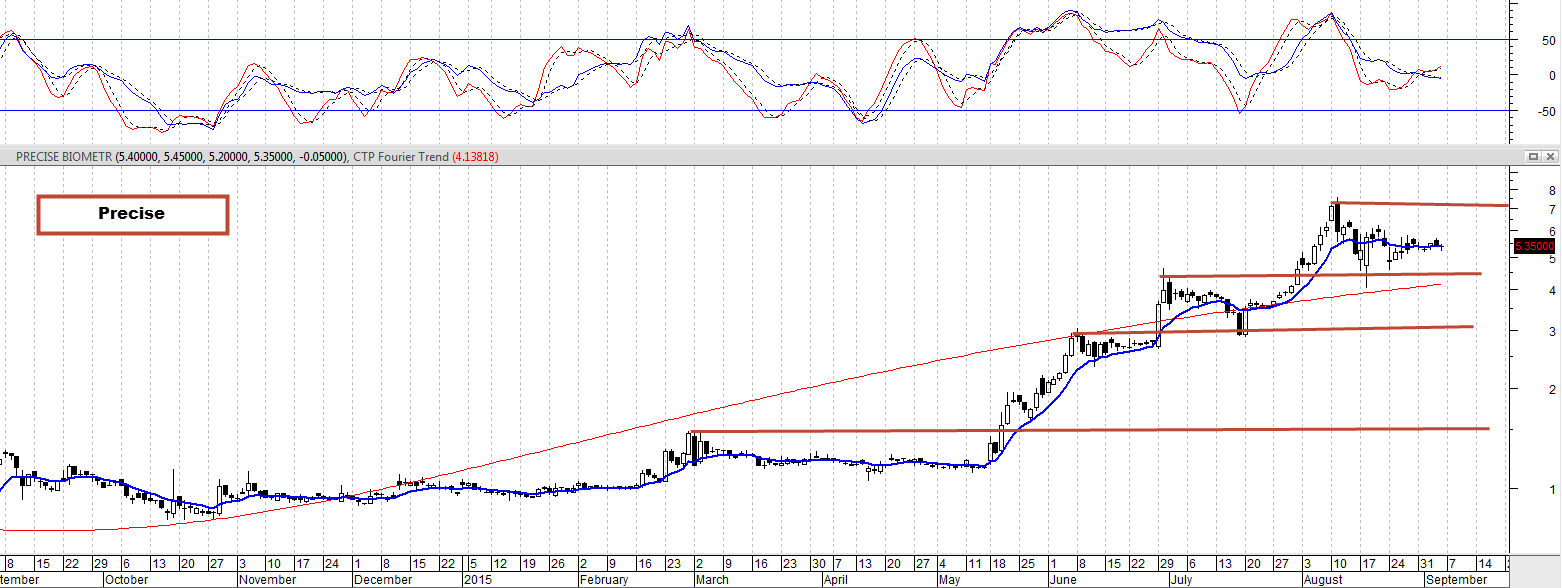Click the August label on date axis
This screenshot has height=588, width=1562.
pyautogui.click(x=1325, y=579)
